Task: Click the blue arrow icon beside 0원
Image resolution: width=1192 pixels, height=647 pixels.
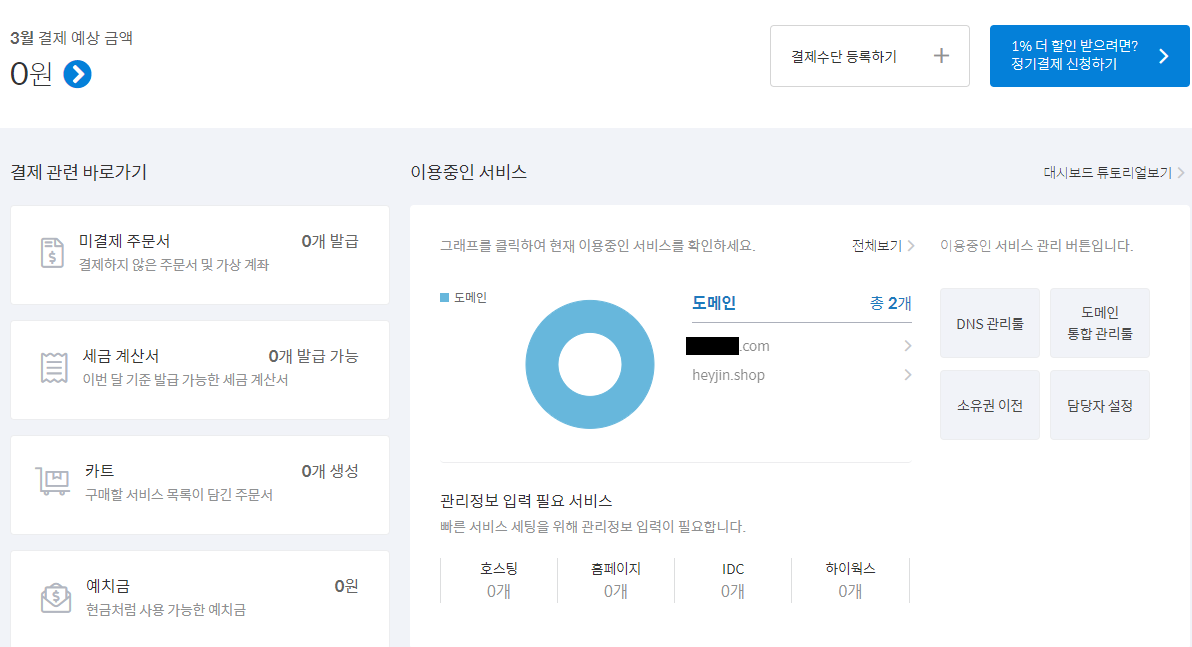Action: pos(77,74)
